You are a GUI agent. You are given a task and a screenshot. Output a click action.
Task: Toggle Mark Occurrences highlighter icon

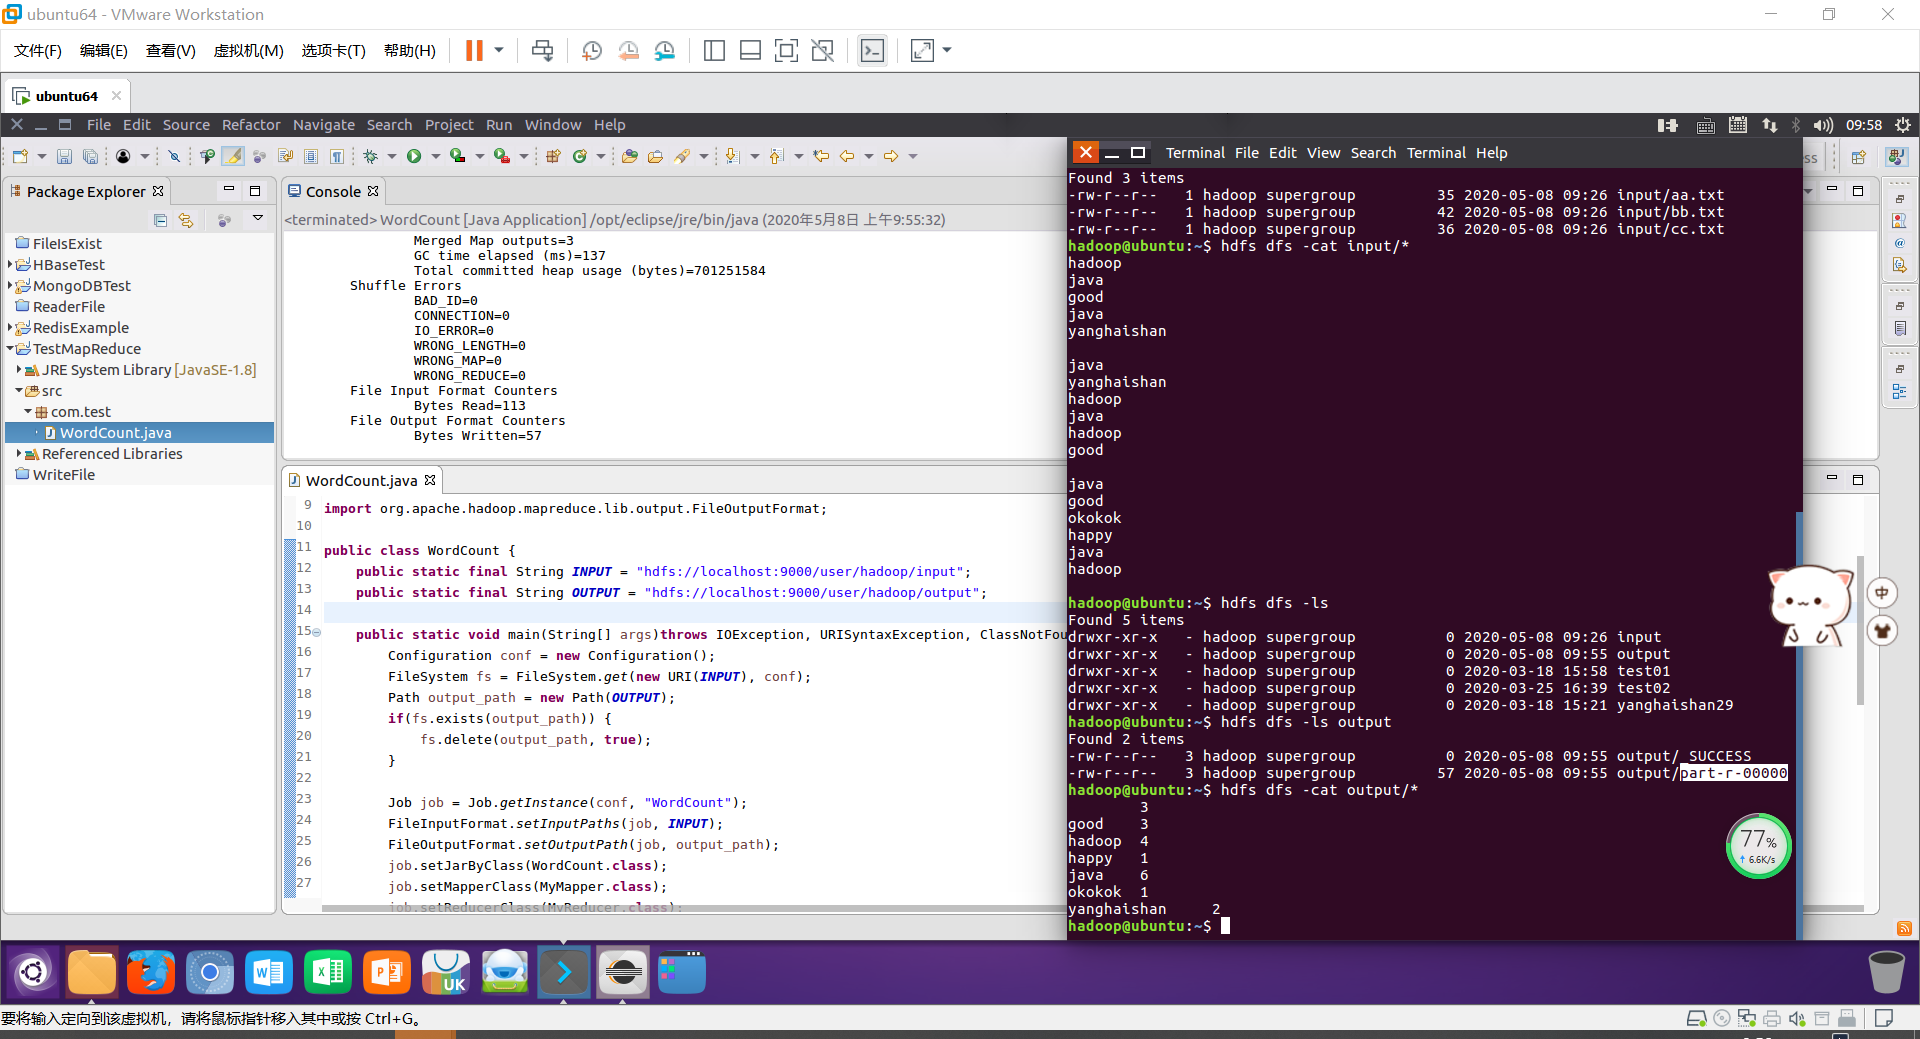233,156
